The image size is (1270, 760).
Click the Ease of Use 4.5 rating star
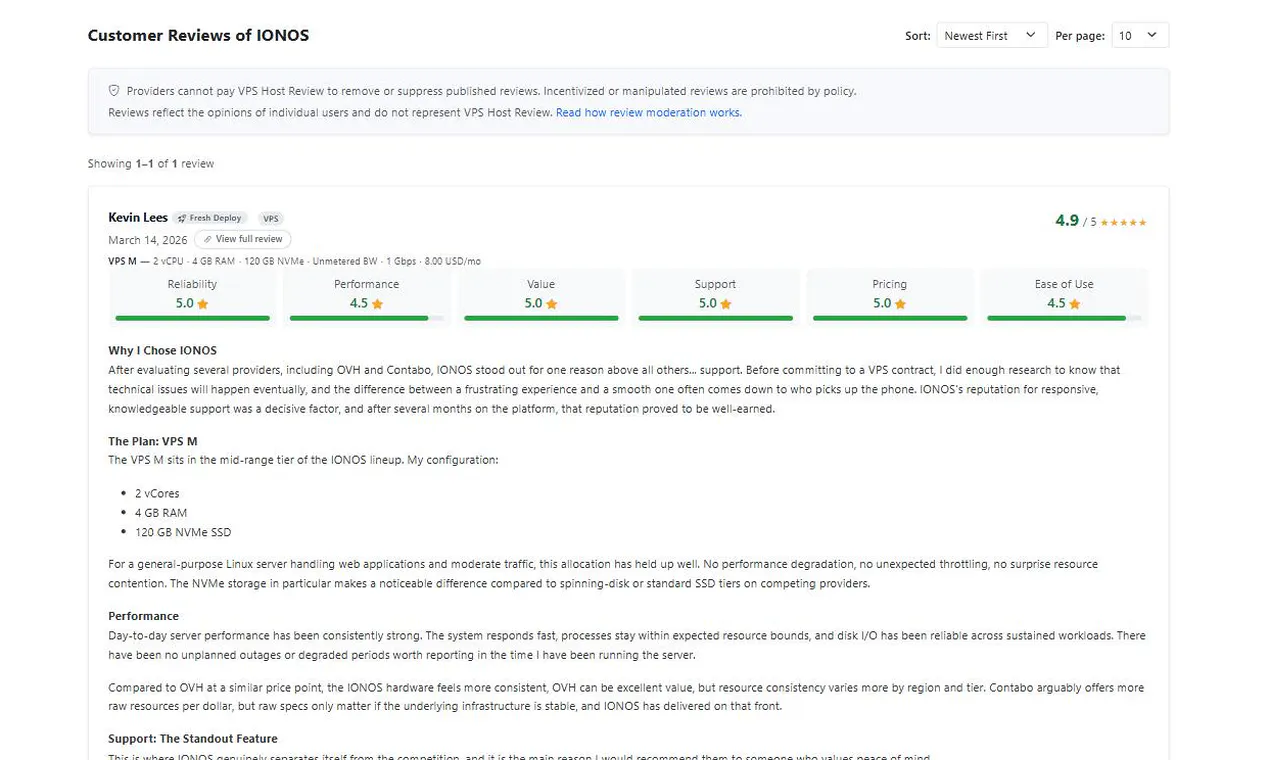[1074, 304]
